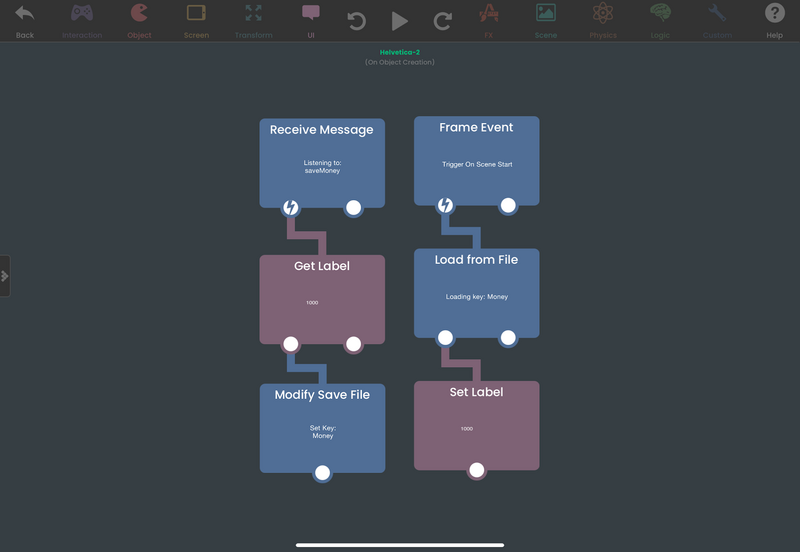Undo the last action
Screen dimensions: 800x552
click(x=357, y=21)
